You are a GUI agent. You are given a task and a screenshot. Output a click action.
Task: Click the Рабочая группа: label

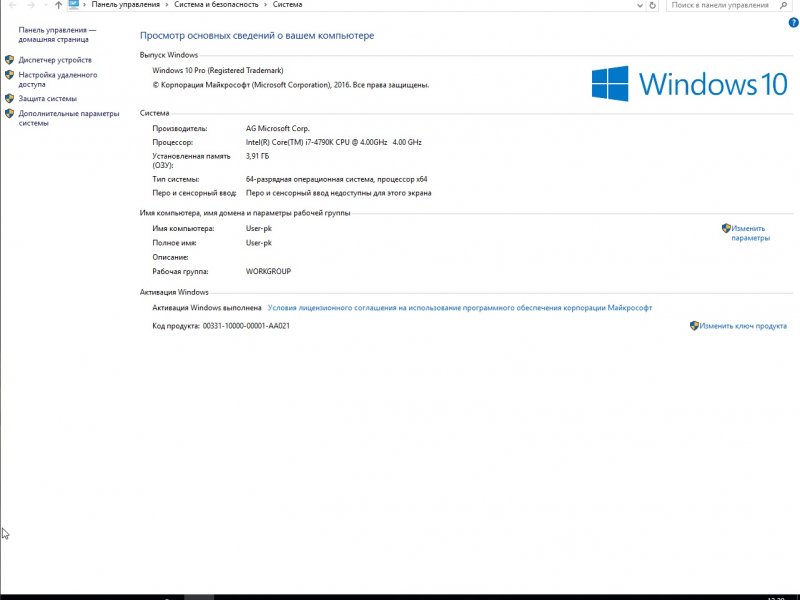pyautogui.click(x=180, y=271)
